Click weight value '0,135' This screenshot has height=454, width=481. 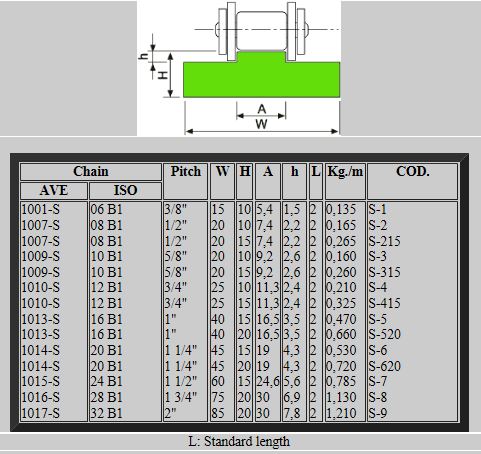coord(341,209)
